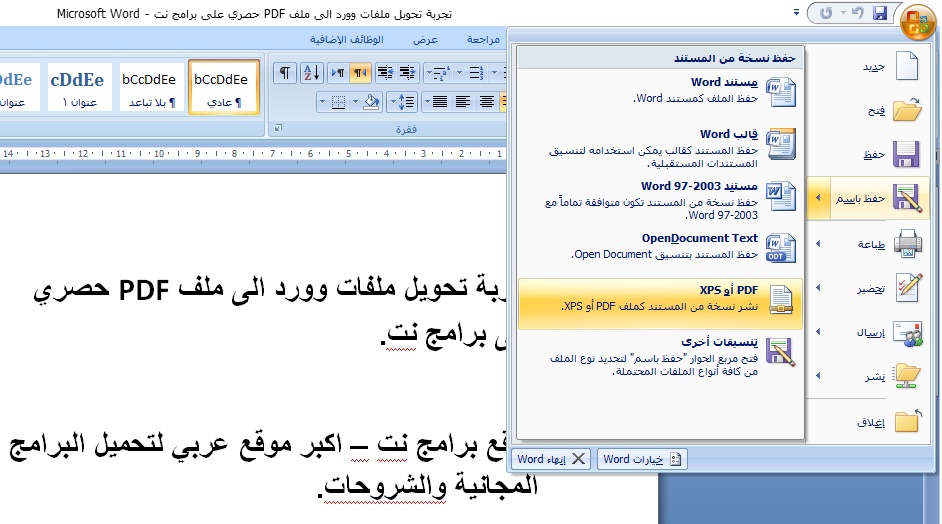Toggle Justify paragraph alignment
Image resolution: width=942 pixels, height=524 pixels.
(x=440, y=102)
